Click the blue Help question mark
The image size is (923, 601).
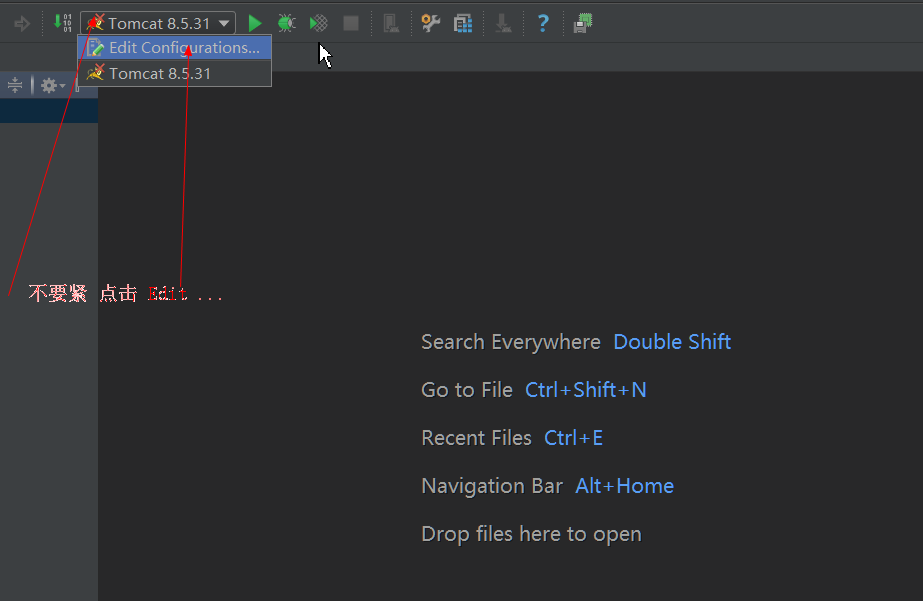[543, 23]
